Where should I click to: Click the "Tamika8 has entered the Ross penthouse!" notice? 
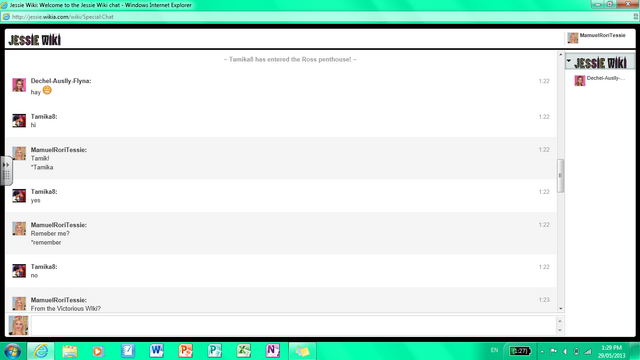point(290,59)
